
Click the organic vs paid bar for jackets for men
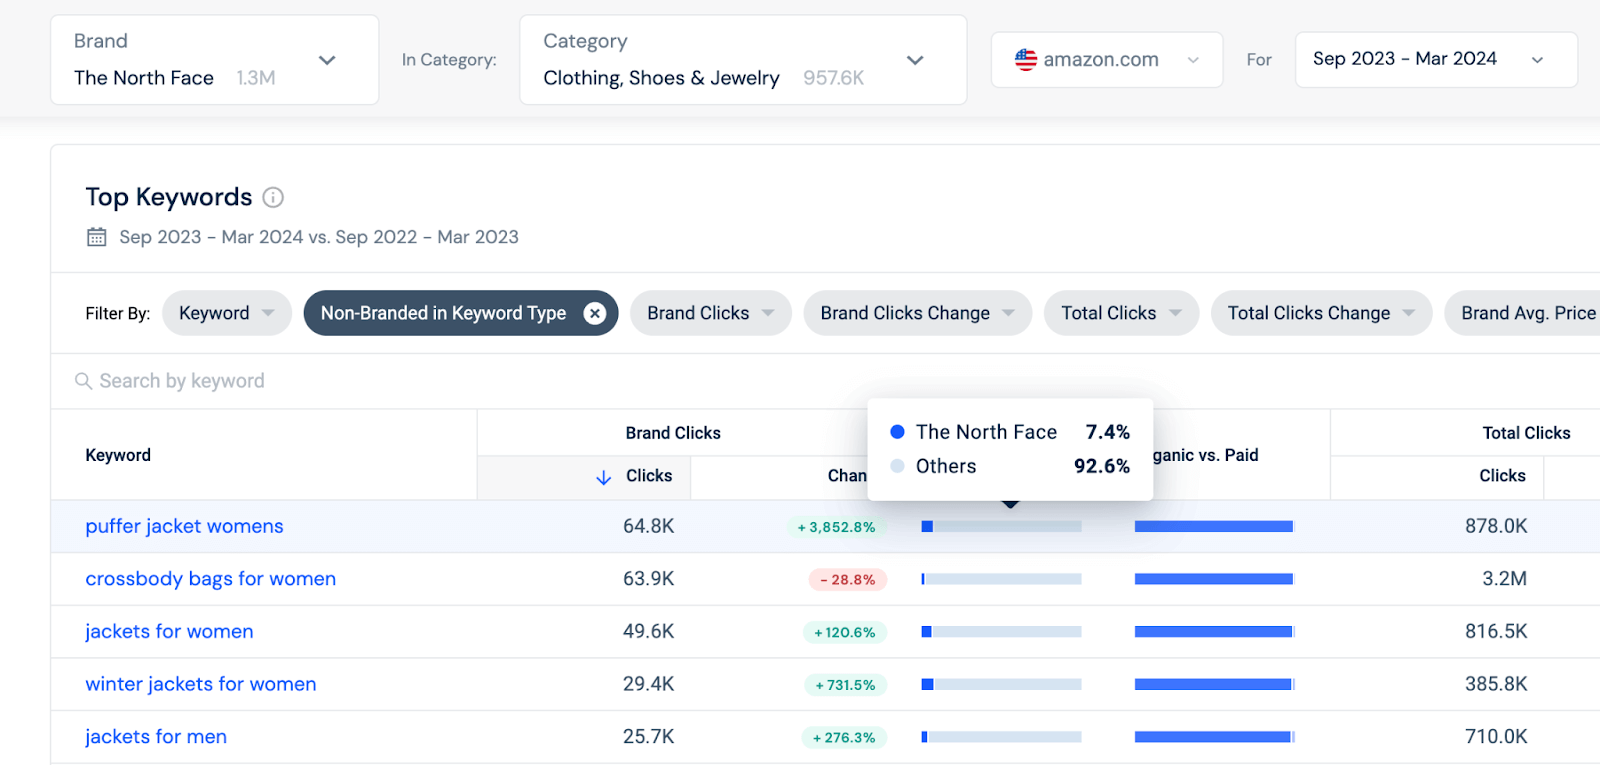[x=1215, y=737]
